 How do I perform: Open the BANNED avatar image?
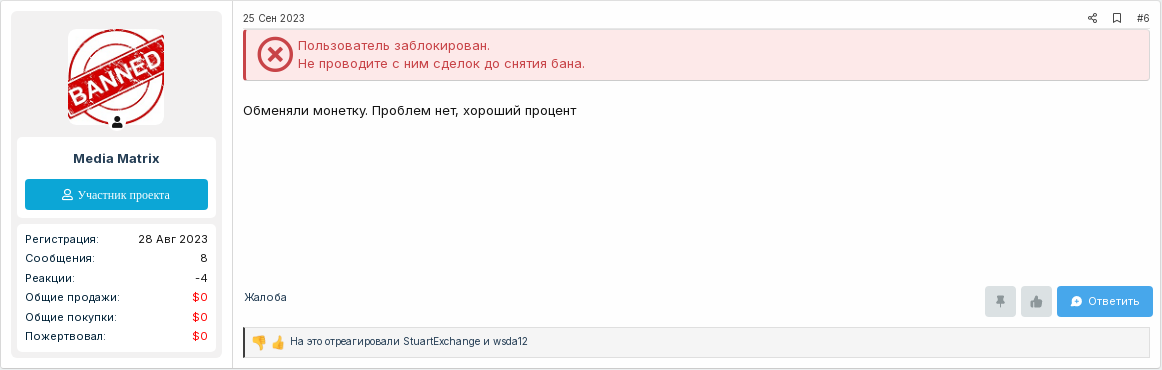(x=116, y=76)
